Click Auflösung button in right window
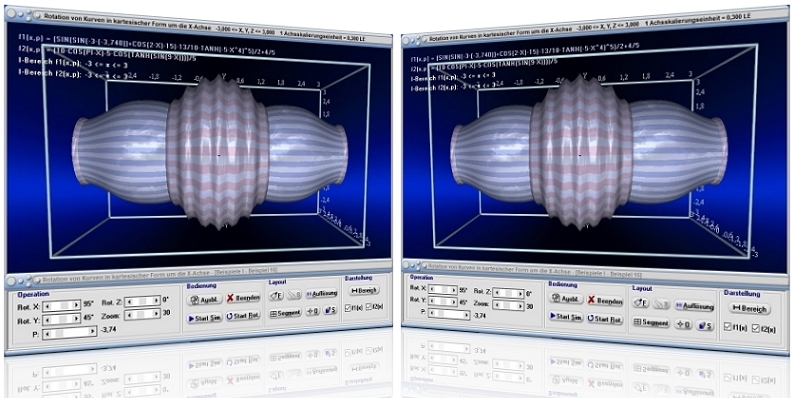 694,306
